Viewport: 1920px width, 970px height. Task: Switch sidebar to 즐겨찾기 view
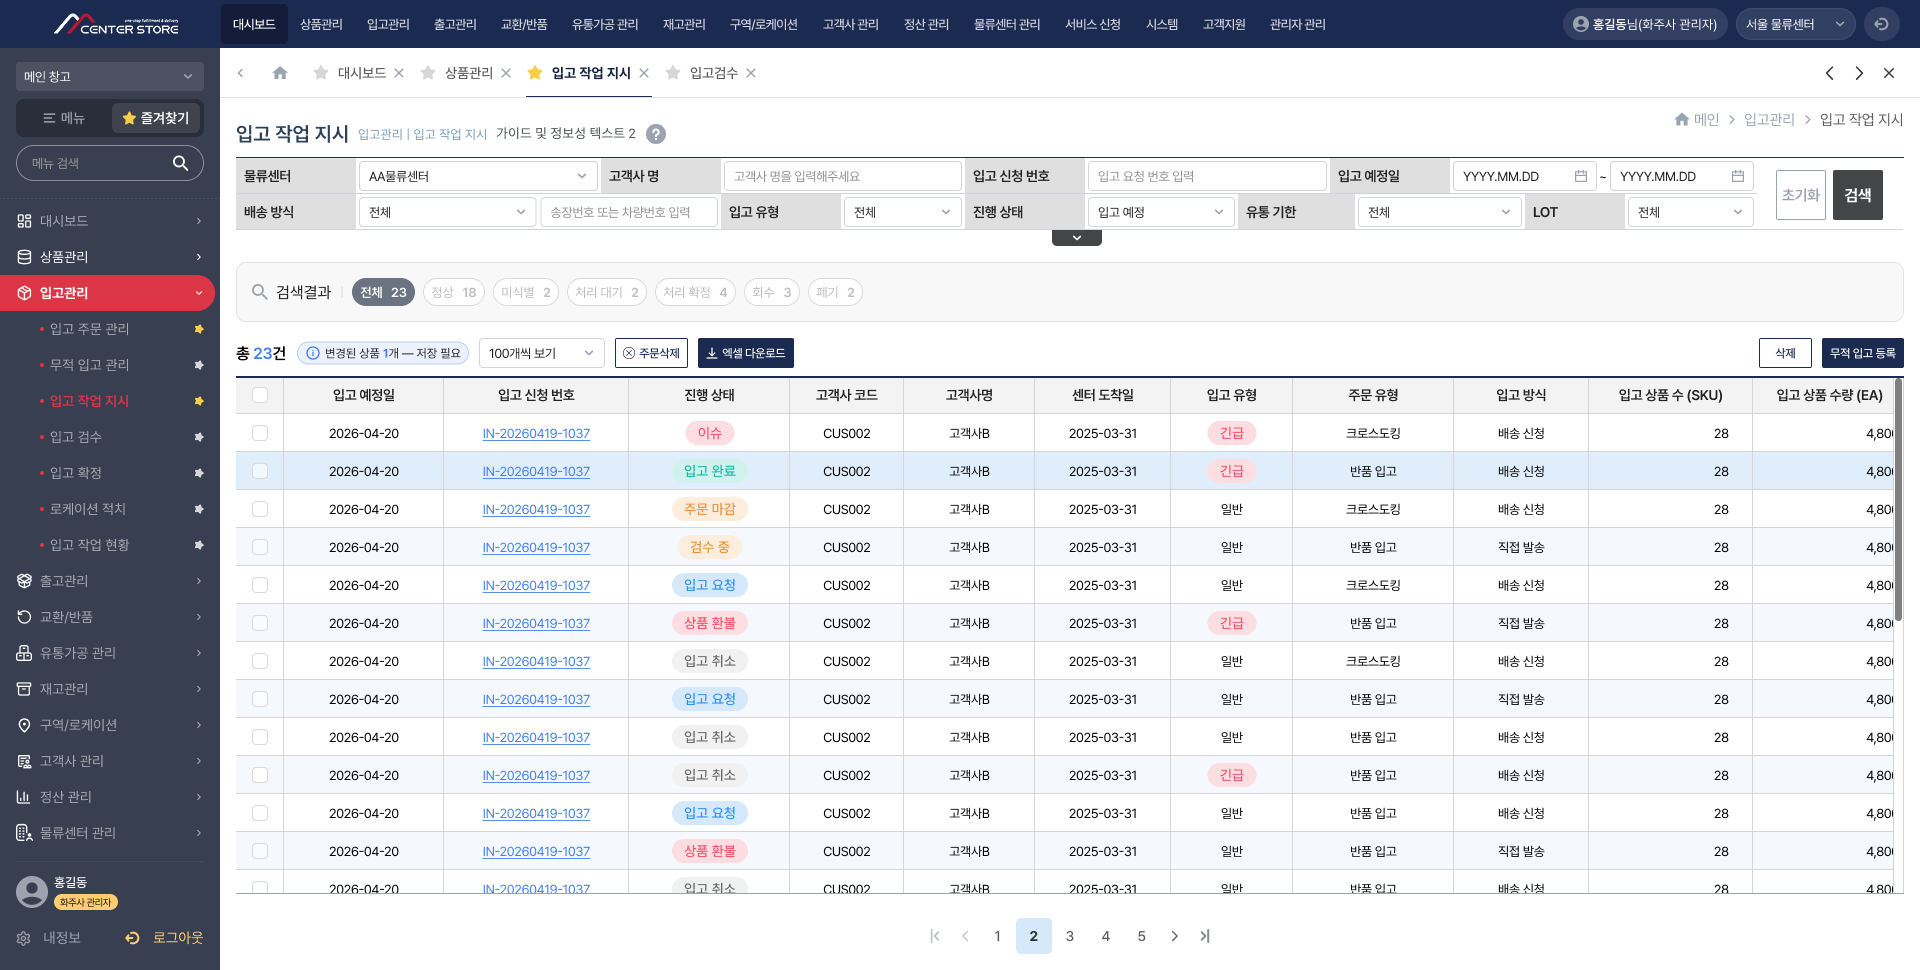[x=156, y=118]
